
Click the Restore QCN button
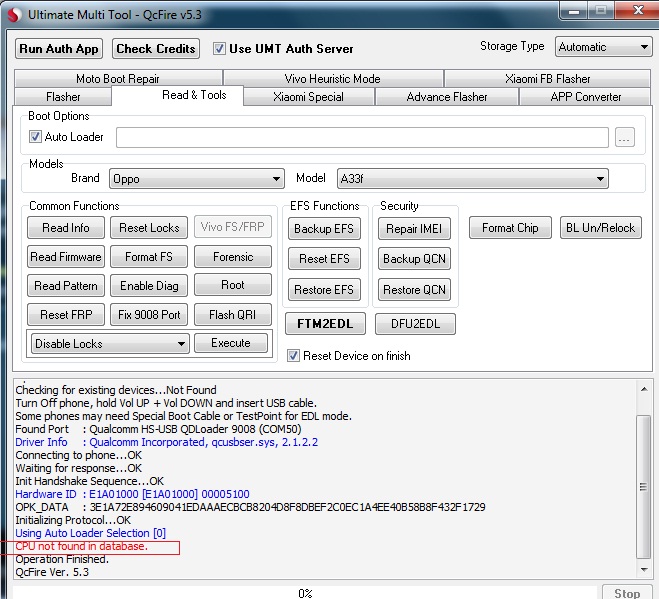pos(414,290)
